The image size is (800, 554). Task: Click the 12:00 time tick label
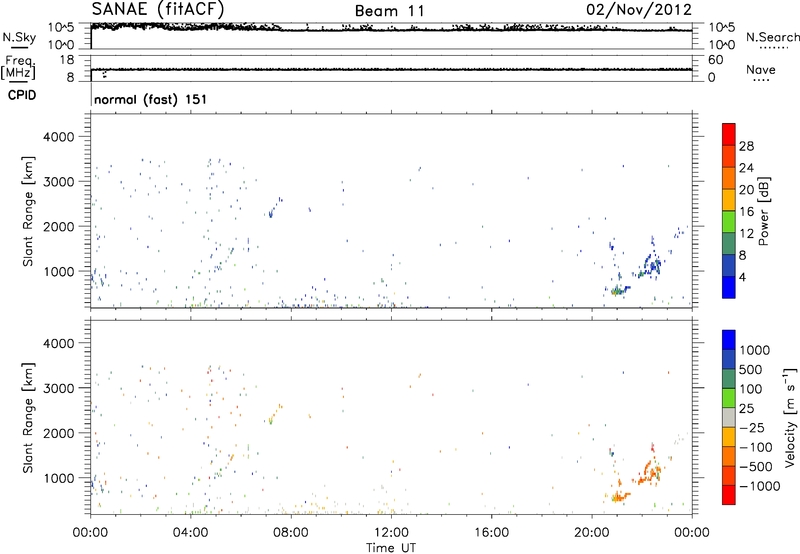pos(391,533)
